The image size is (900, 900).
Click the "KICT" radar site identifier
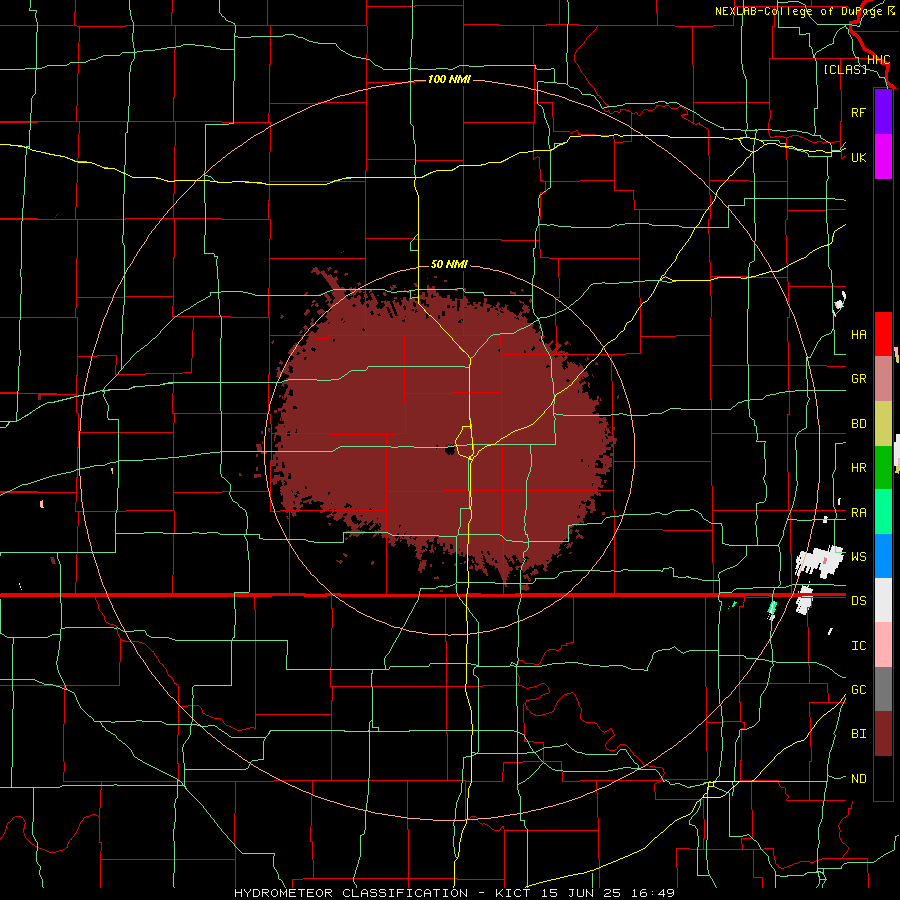511,893
